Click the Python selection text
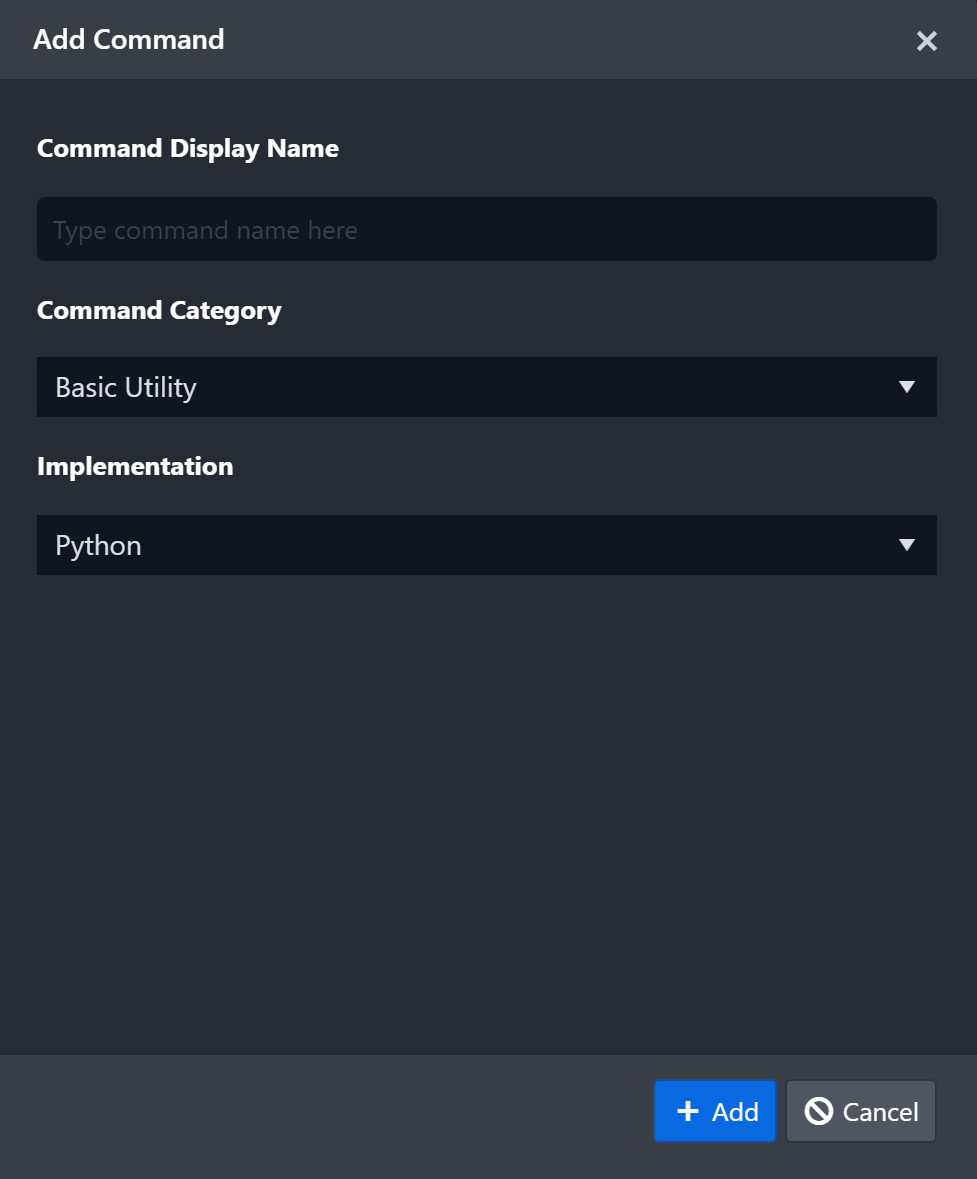977x1179 pixels. click(x=98, y=546)
